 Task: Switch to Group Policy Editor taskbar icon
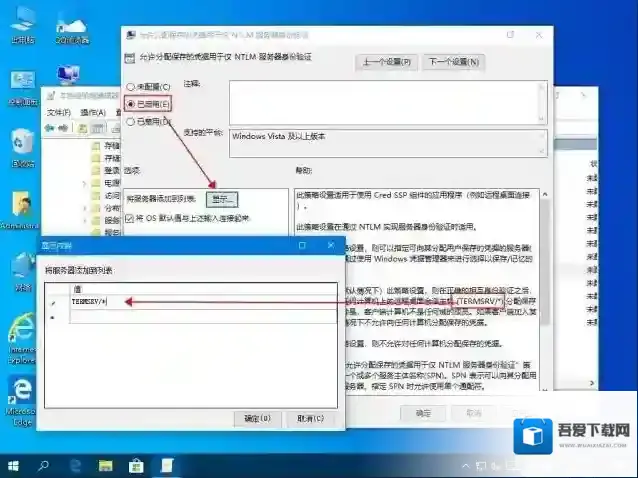(167, 466)
